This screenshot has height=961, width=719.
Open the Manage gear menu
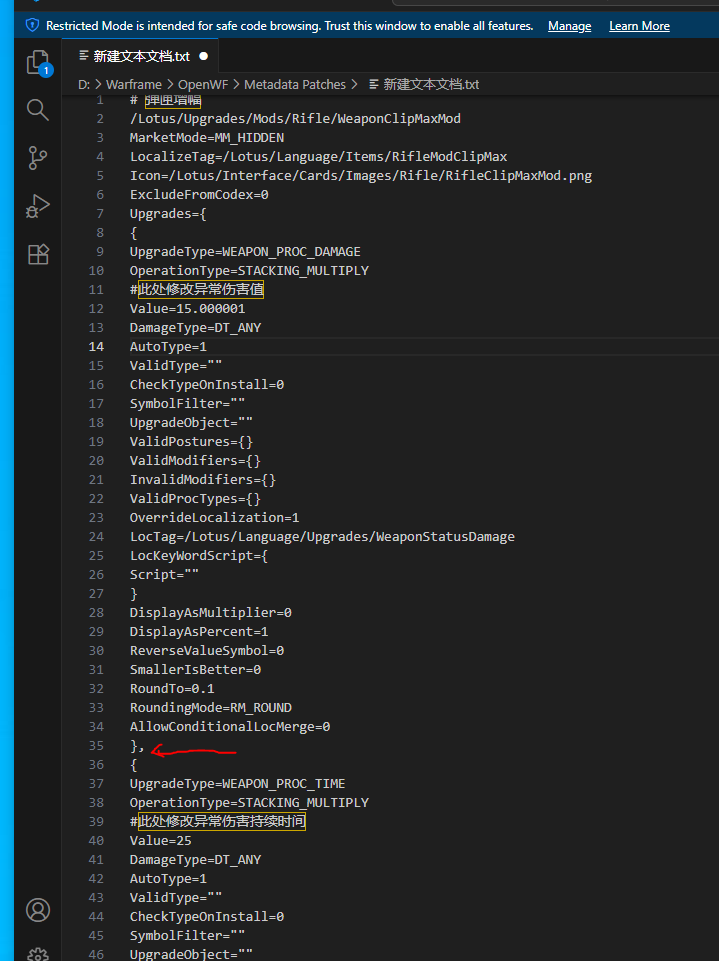click(38, 953)
